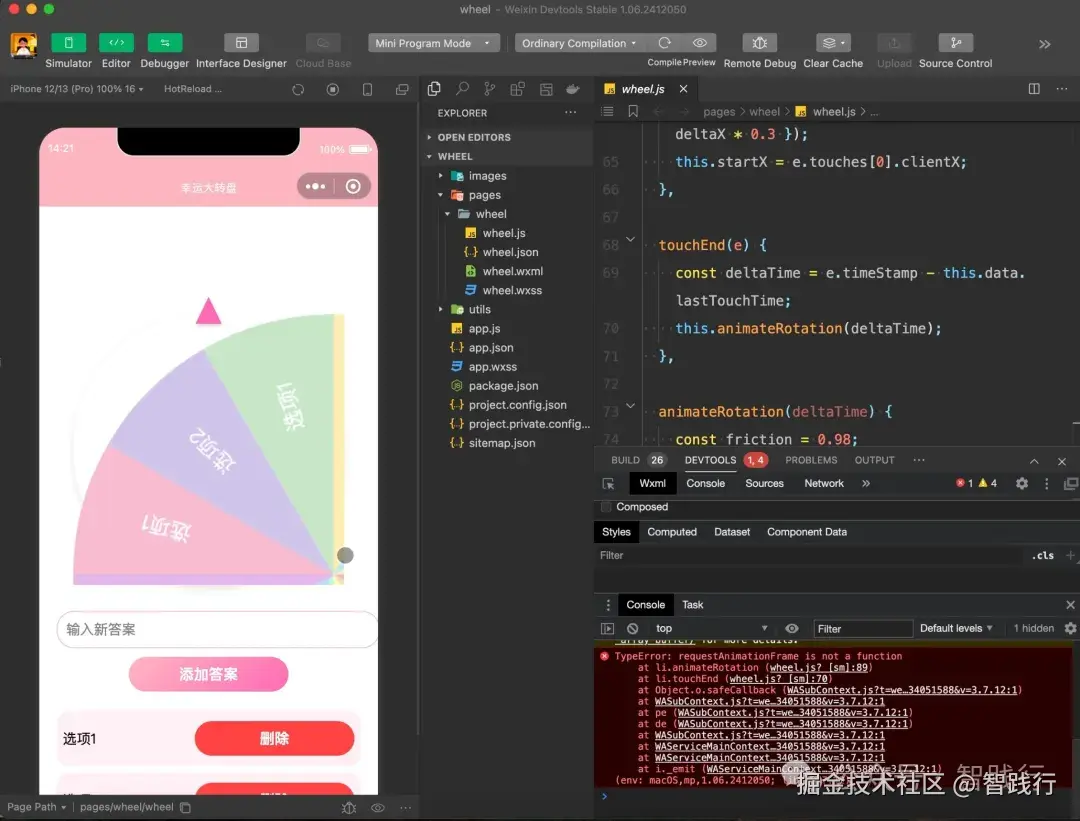Select the Sources devtools tab
Image resolution: width=1080 pixels, height=821 pixels.
point(764,484)
